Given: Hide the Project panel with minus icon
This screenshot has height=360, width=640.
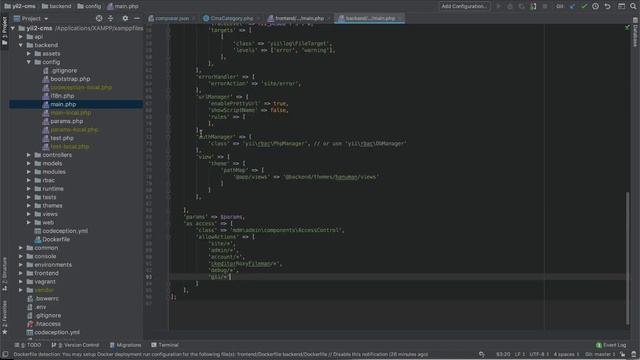Looking at the screenshot, I should [137, 18].
